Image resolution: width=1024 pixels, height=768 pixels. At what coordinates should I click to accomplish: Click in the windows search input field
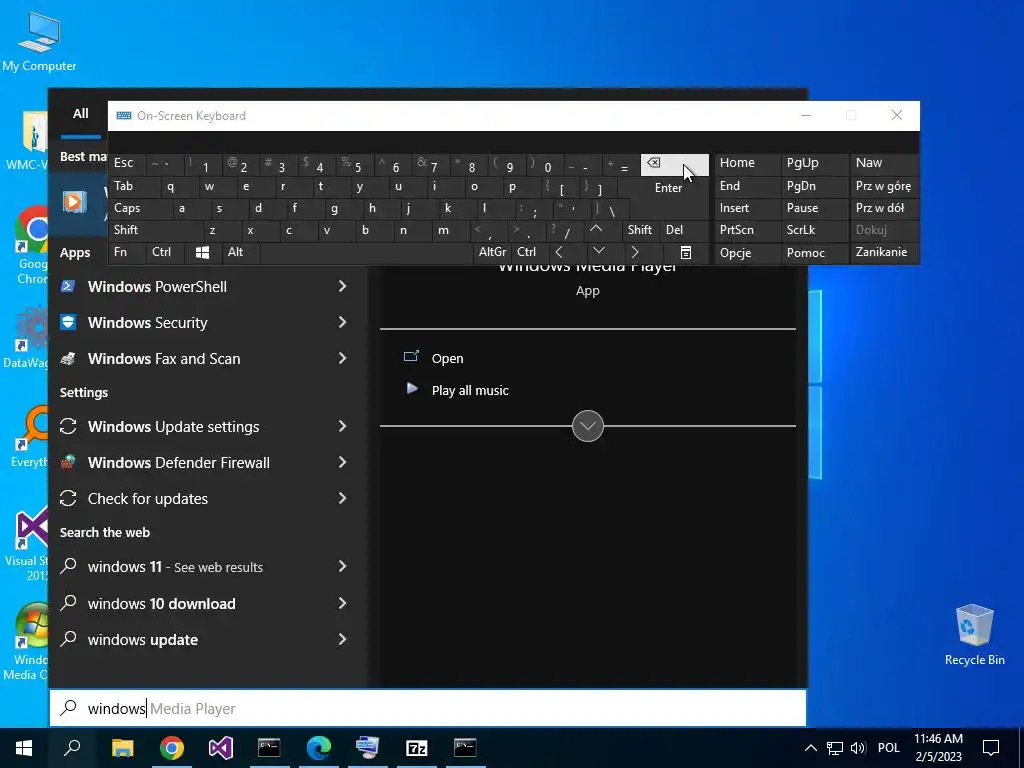428,709
